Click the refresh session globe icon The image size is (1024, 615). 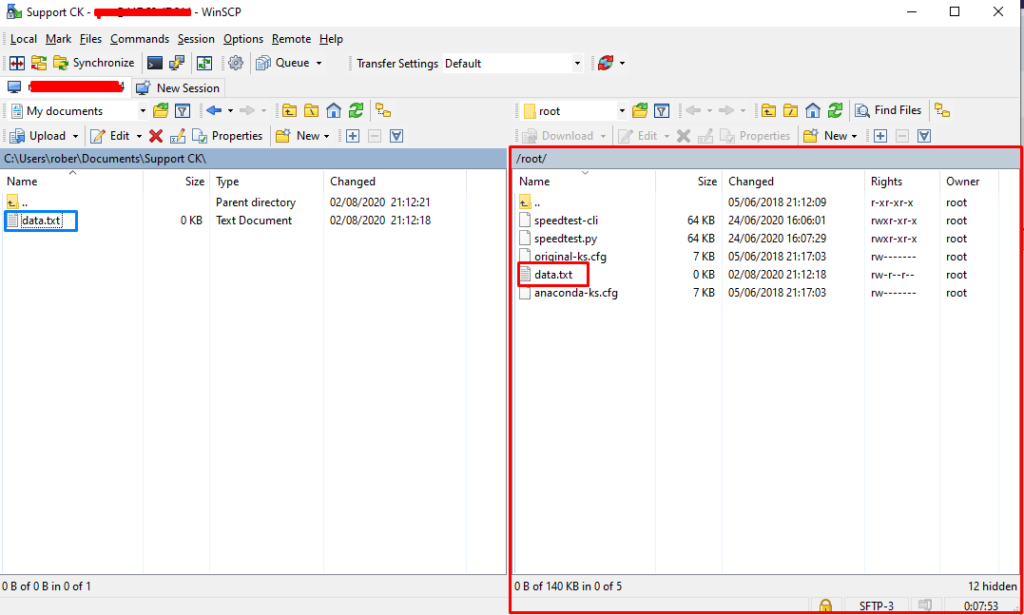(x=605, y=63)
